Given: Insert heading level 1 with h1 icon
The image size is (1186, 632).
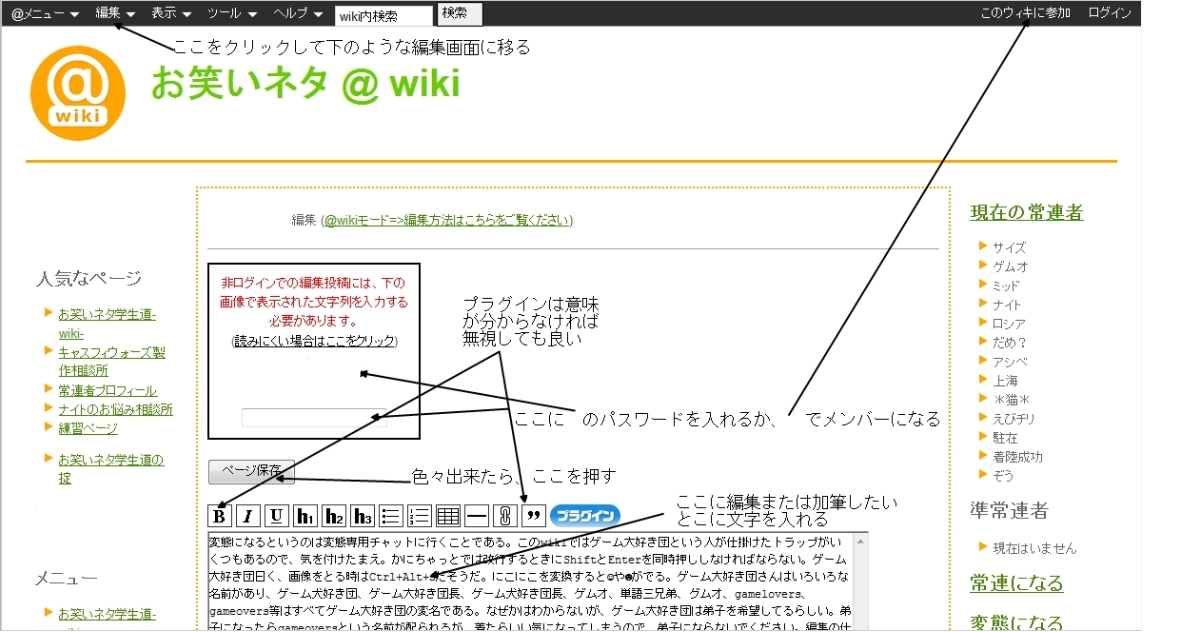Looking at the screenshot, I should 305,516.
